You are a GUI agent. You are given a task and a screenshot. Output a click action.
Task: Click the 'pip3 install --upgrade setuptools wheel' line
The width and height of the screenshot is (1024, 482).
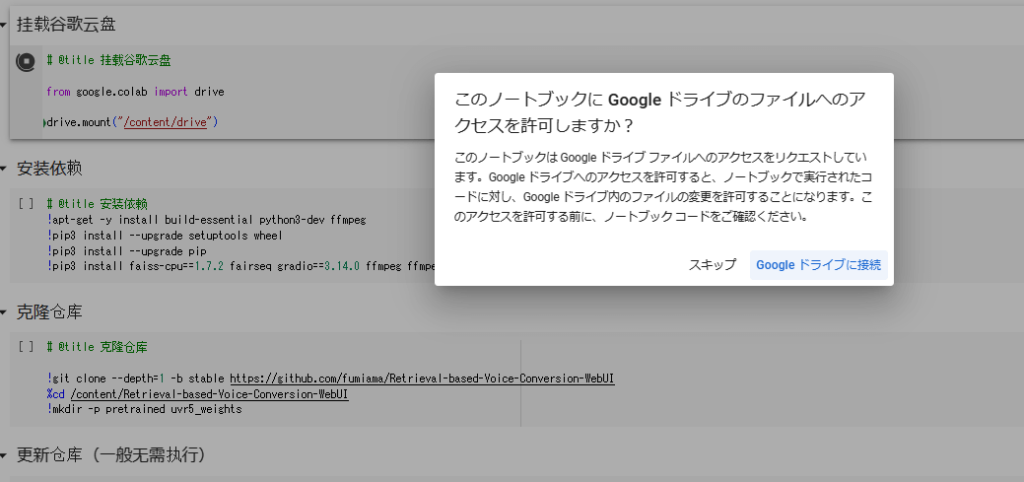(x=165, y=235)
